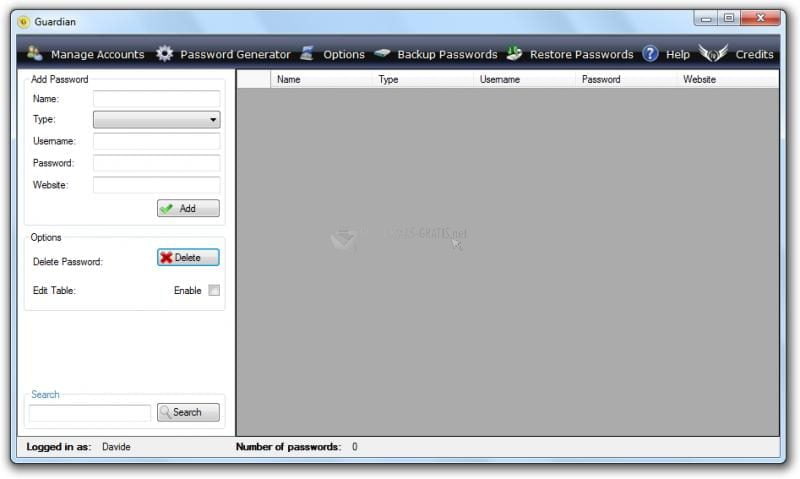
Task: Click the "Delete Password:" label
Action: coord(68,262)
